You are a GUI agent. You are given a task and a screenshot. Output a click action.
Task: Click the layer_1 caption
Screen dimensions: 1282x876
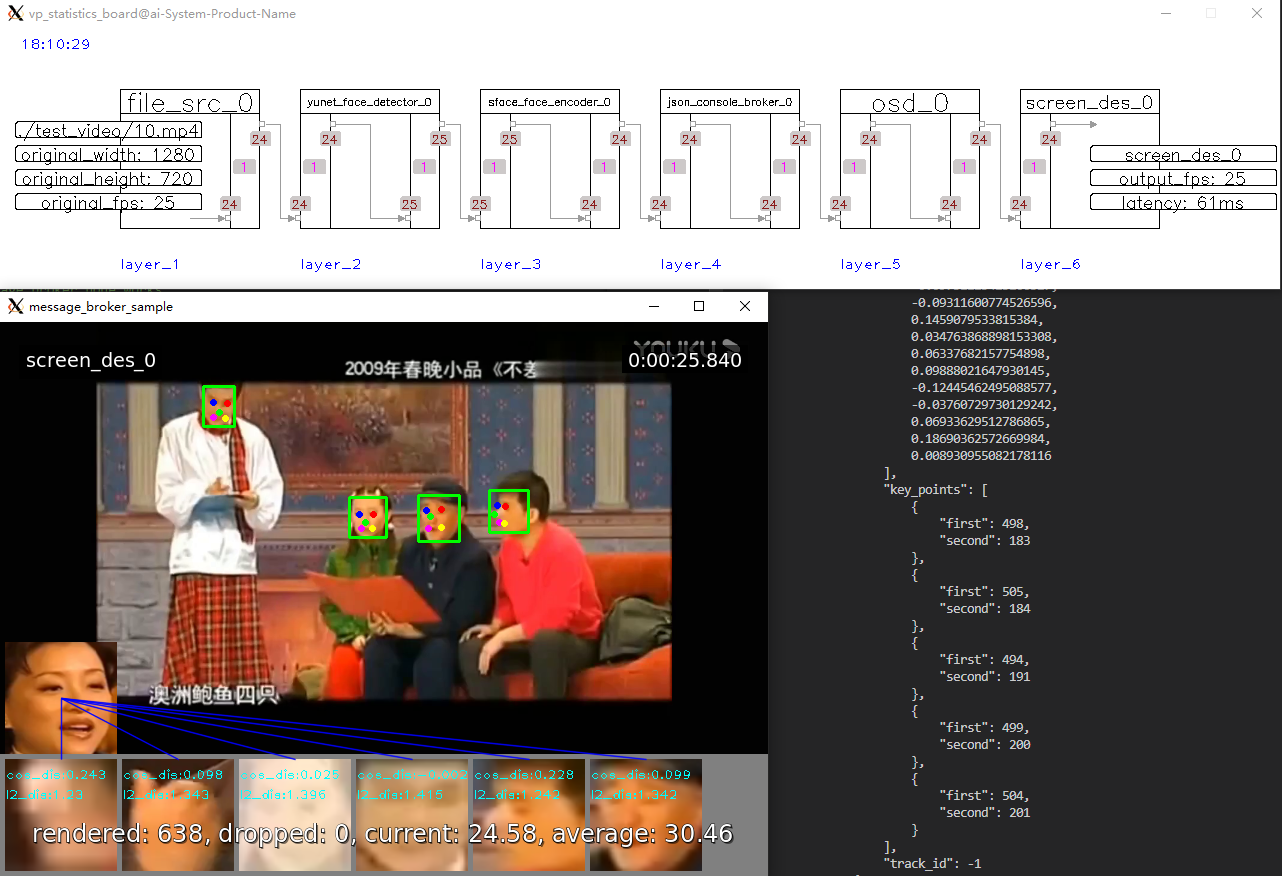click(150, 265)
